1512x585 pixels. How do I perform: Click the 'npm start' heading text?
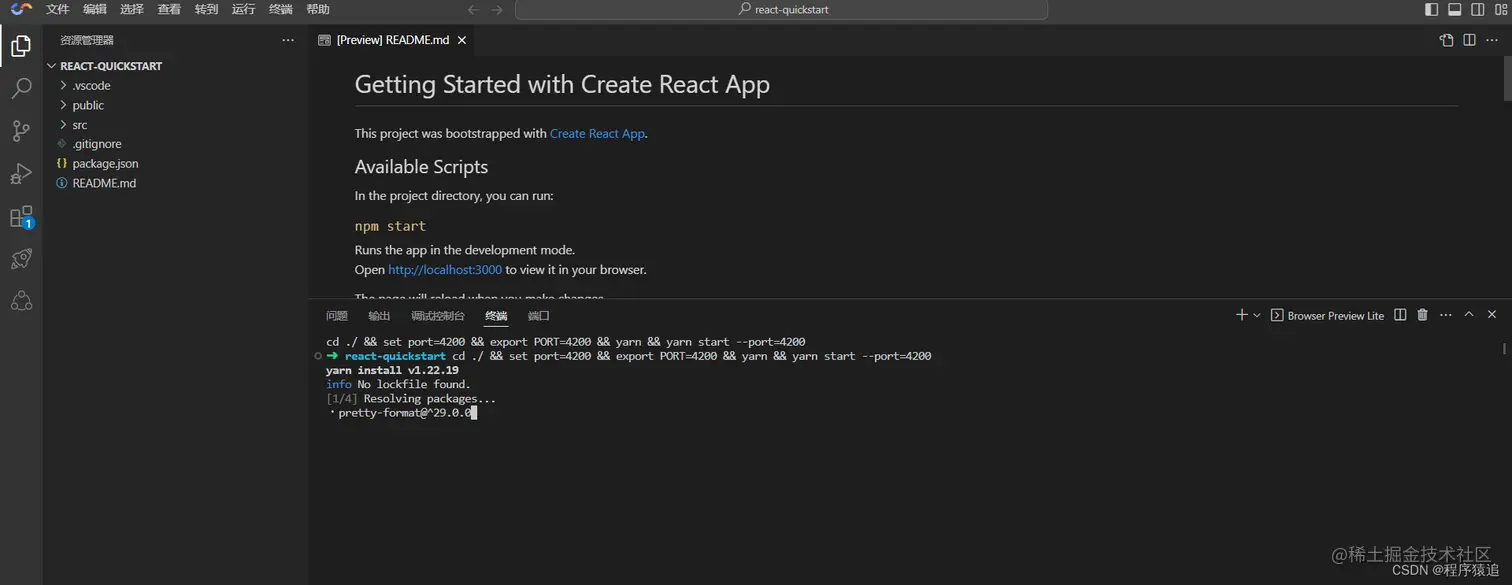[390, 226]
